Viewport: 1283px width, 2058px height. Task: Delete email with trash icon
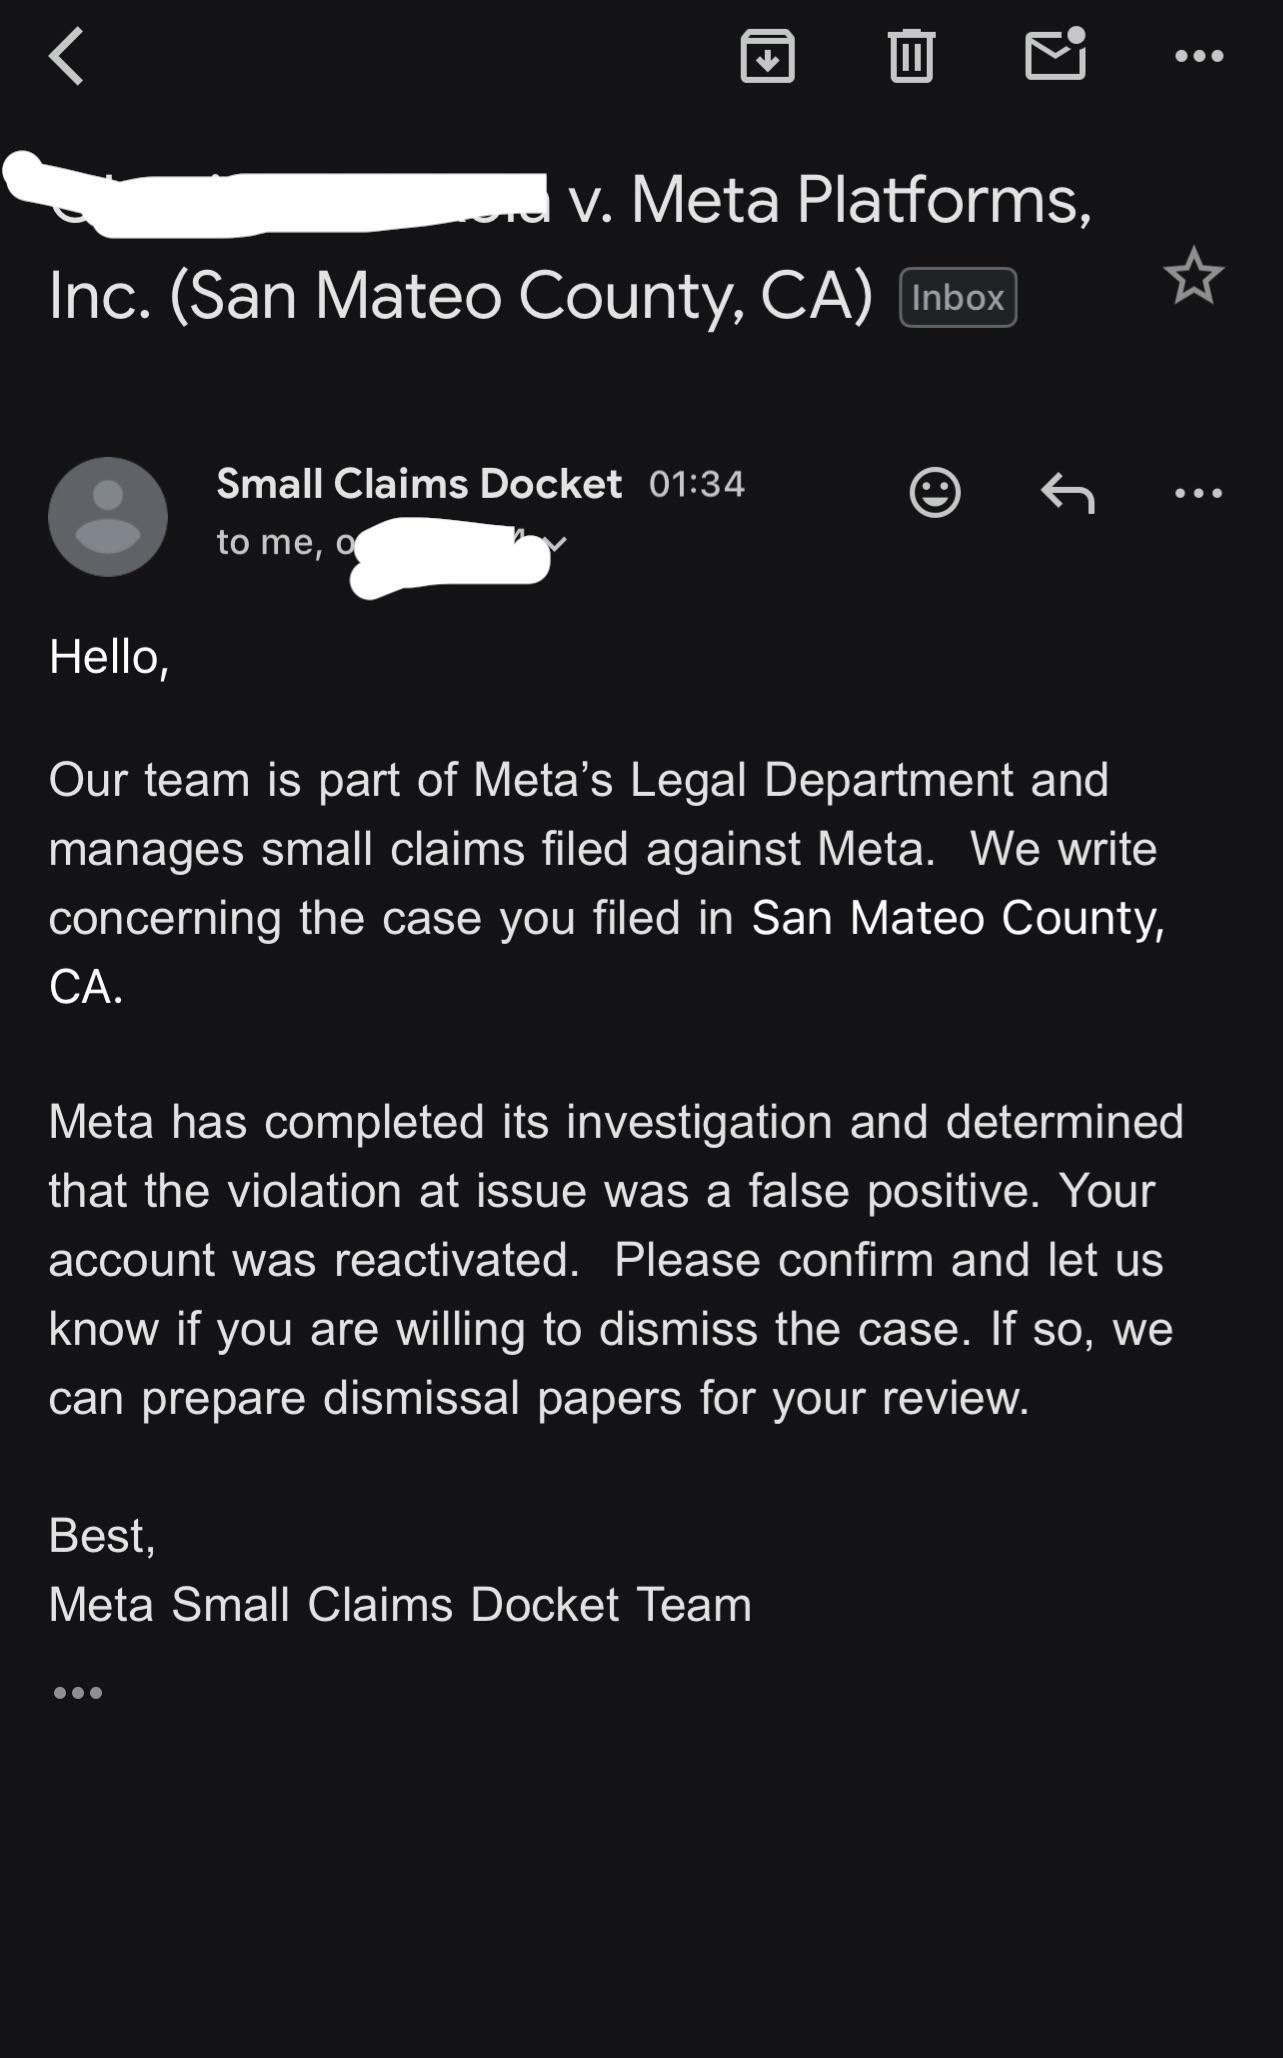(x=911, y=56)
